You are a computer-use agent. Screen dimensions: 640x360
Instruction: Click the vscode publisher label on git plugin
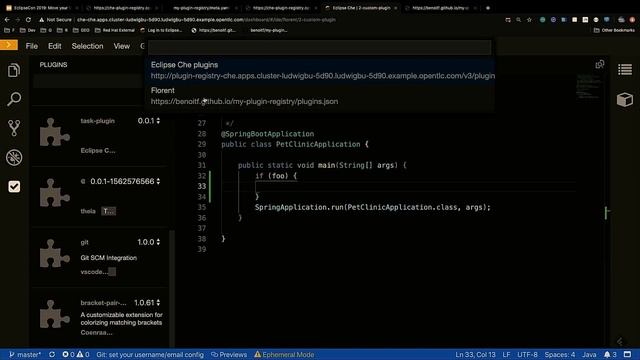click(x=94, y=272)
